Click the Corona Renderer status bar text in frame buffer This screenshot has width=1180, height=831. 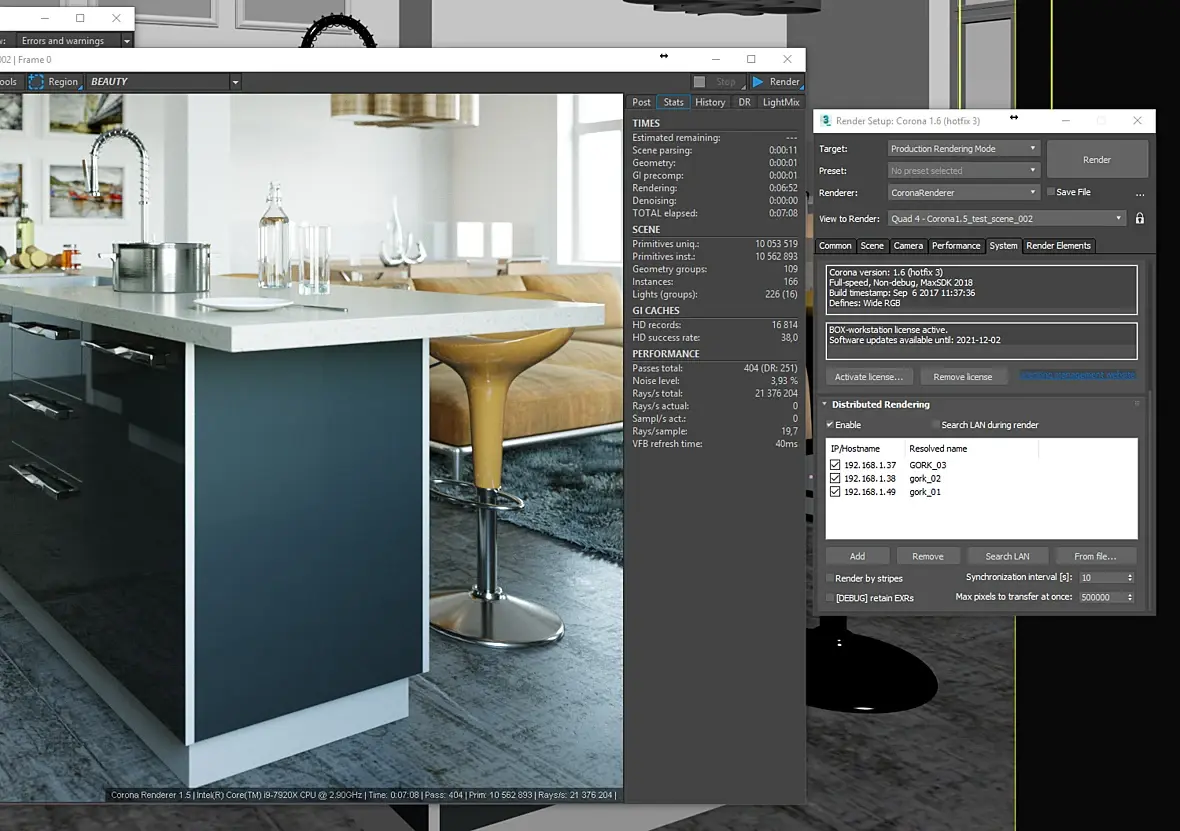(x=363, y=795)
